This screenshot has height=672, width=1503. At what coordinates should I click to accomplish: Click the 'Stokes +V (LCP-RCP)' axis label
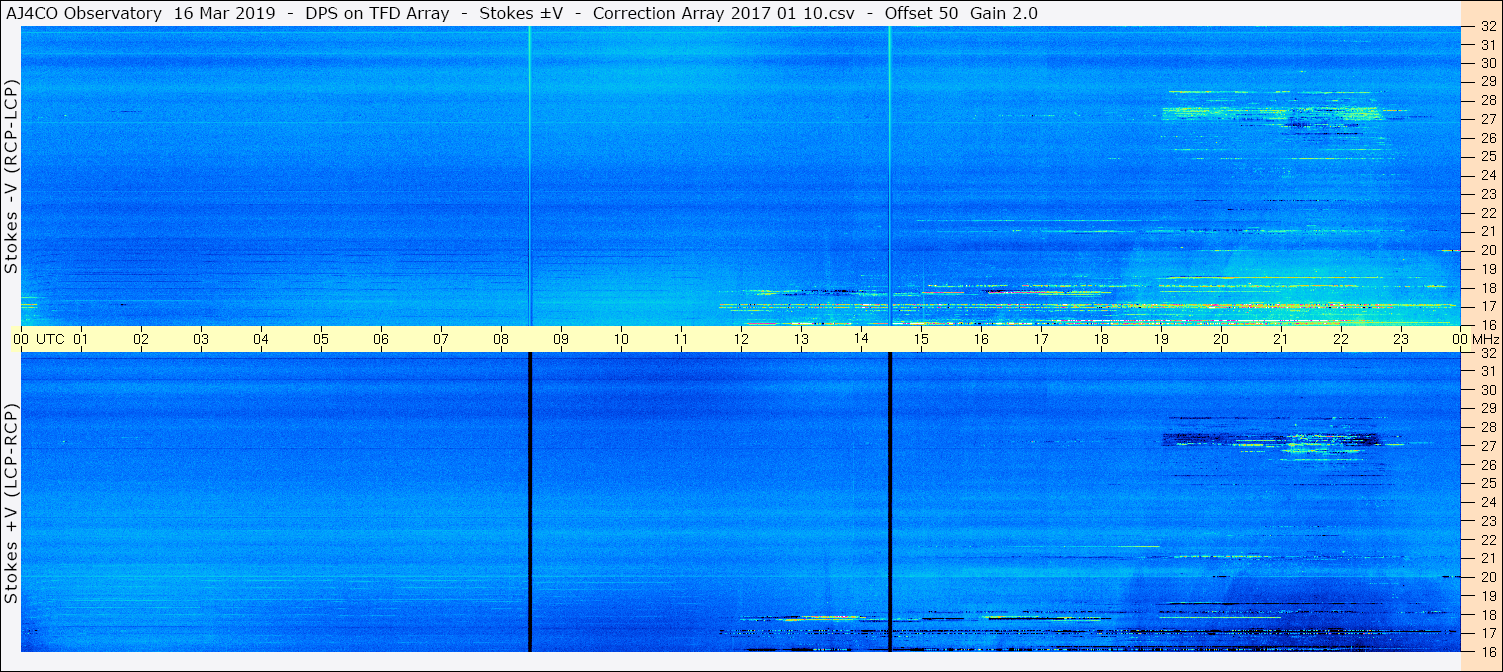[x=11, y=504]
